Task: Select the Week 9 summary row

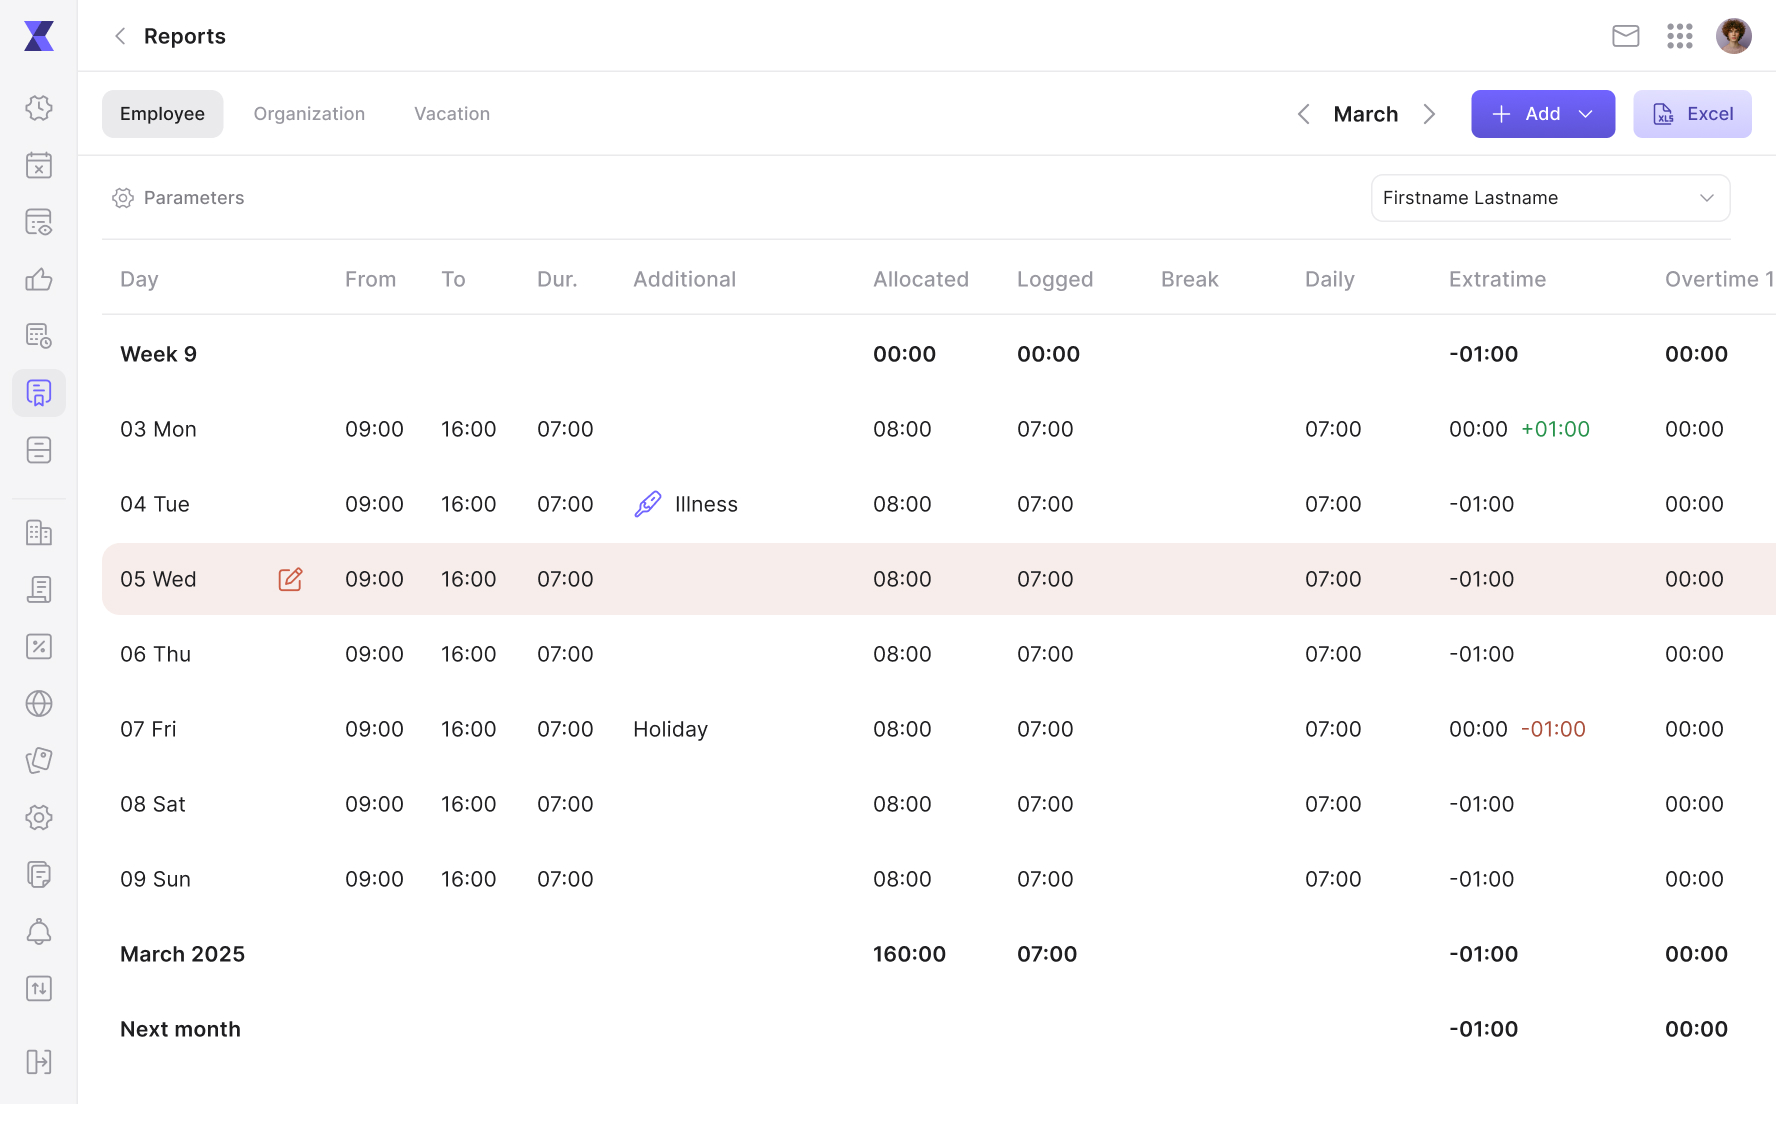Action: (939, 354)
